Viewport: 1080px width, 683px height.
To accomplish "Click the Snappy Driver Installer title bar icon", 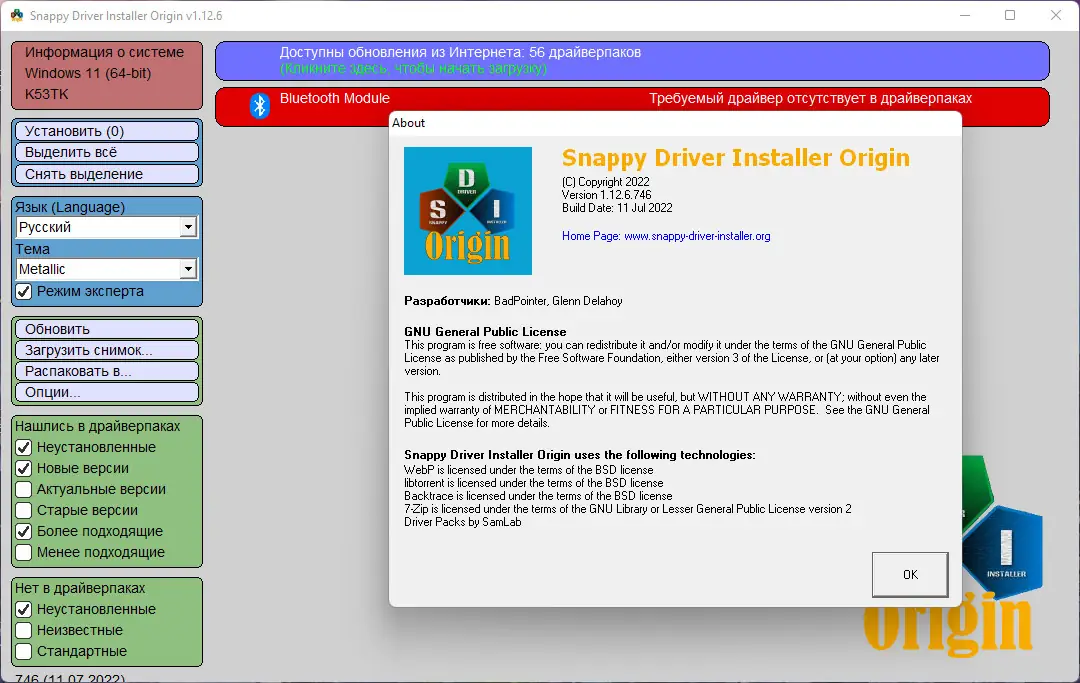I will coord(16,16).
